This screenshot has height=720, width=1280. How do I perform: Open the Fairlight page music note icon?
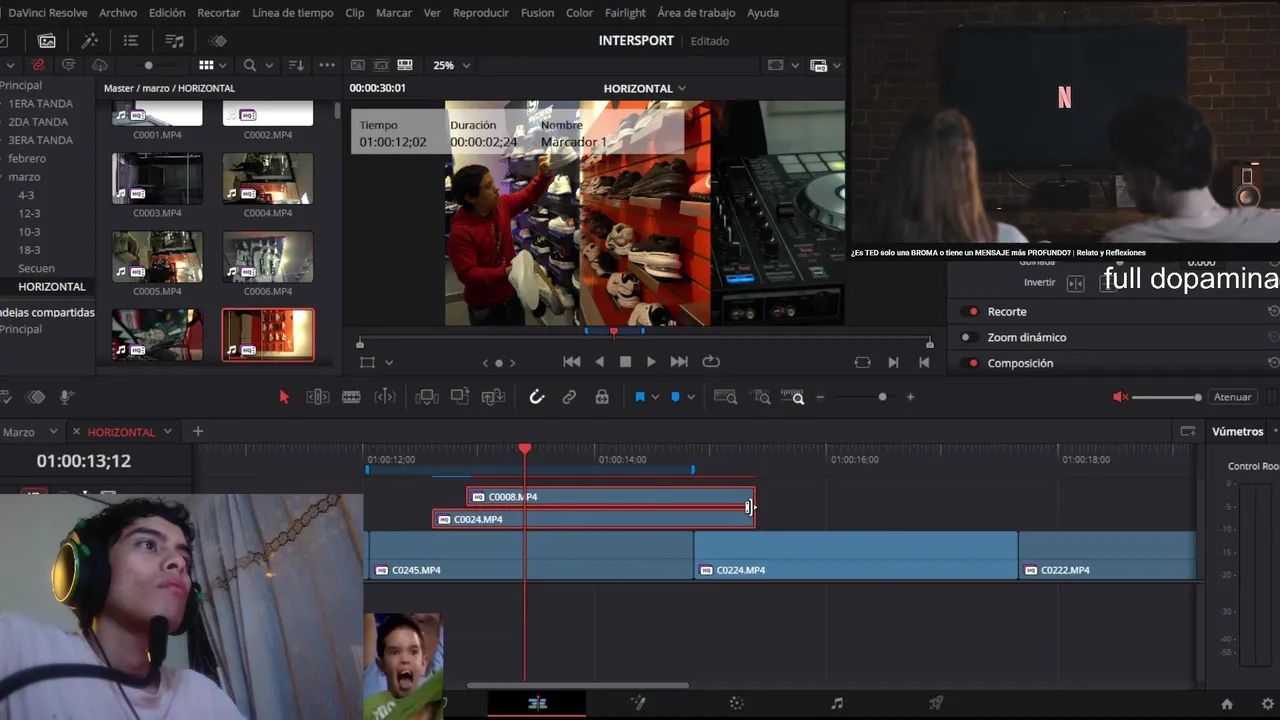837,703
